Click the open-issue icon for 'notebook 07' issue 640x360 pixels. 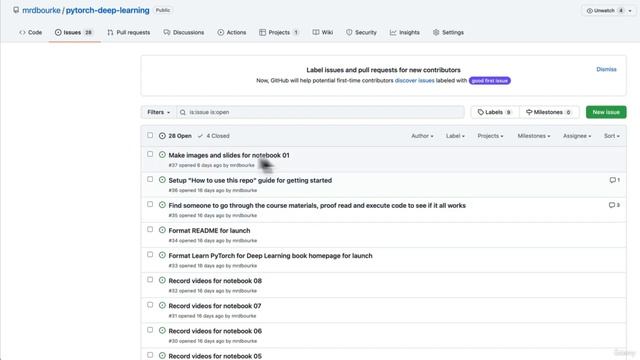(x=162, y=305)
